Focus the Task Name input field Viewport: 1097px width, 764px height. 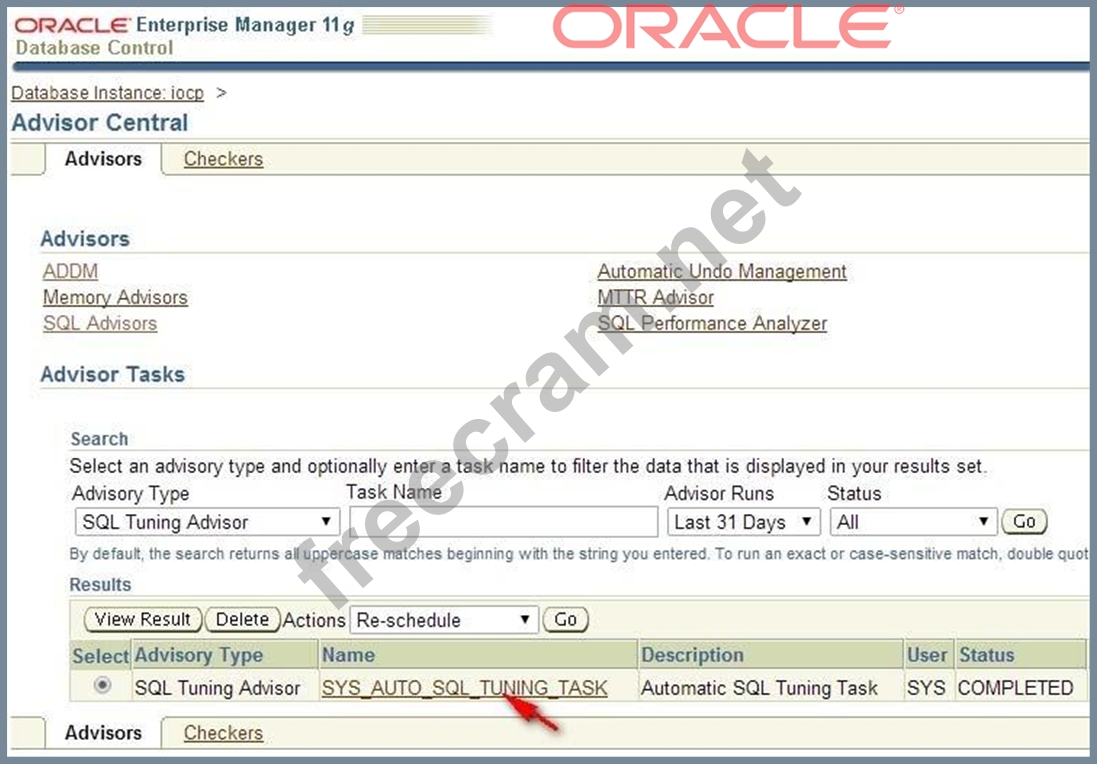pos(504,522)
